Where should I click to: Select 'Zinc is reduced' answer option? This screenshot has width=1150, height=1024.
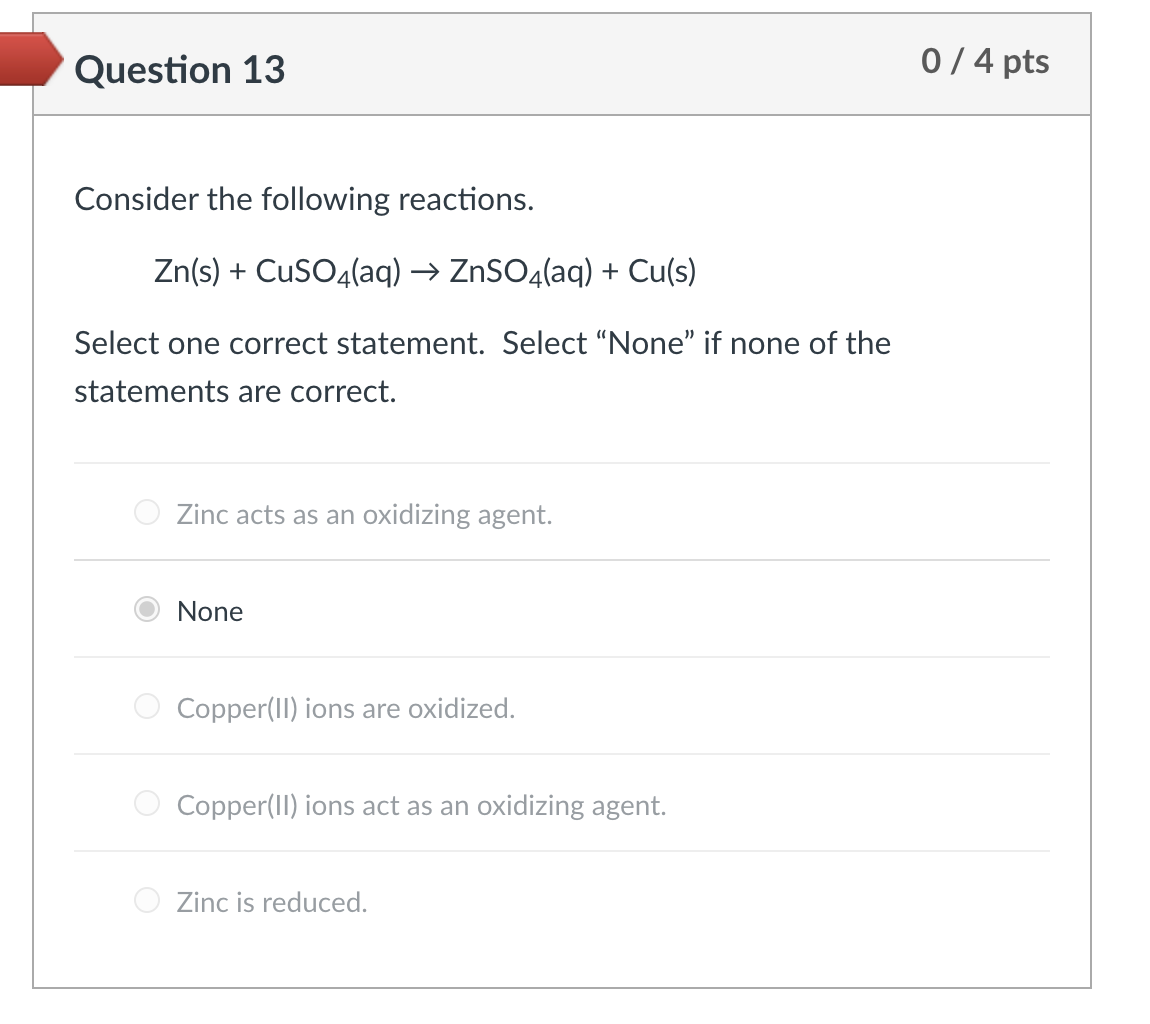(146, 901)
